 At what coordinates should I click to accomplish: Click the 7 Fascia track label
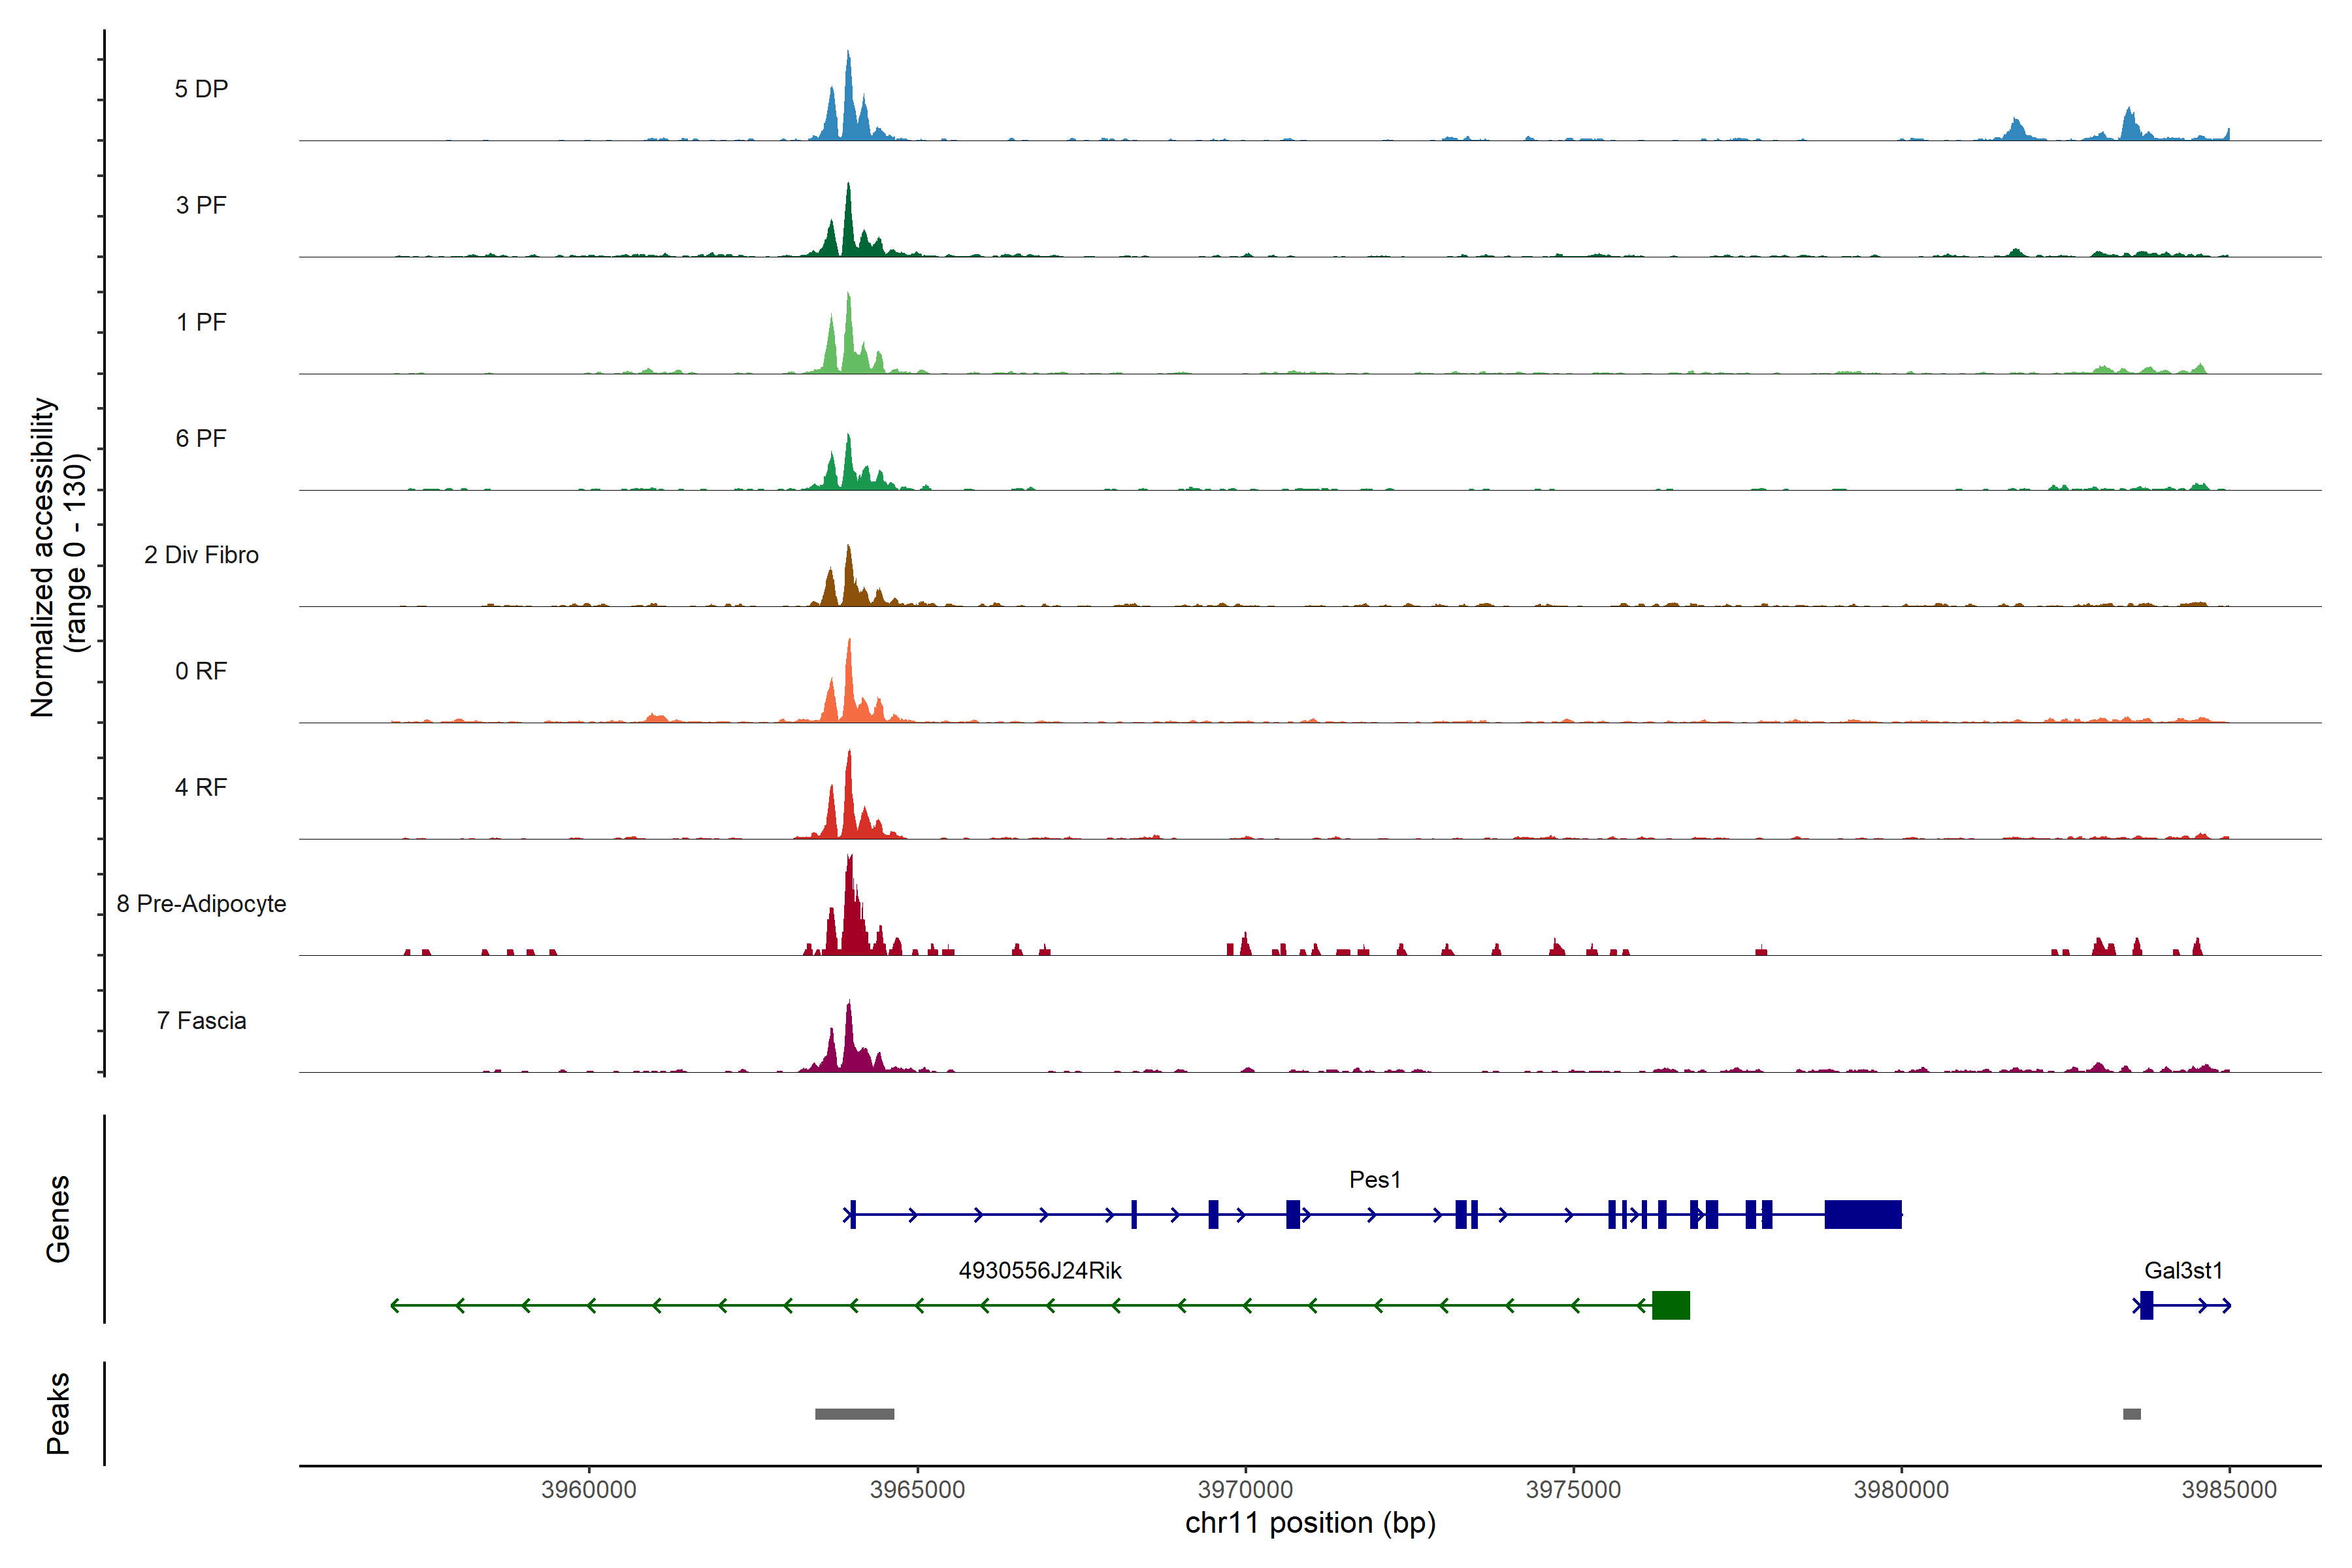[x=201, y=1021]
